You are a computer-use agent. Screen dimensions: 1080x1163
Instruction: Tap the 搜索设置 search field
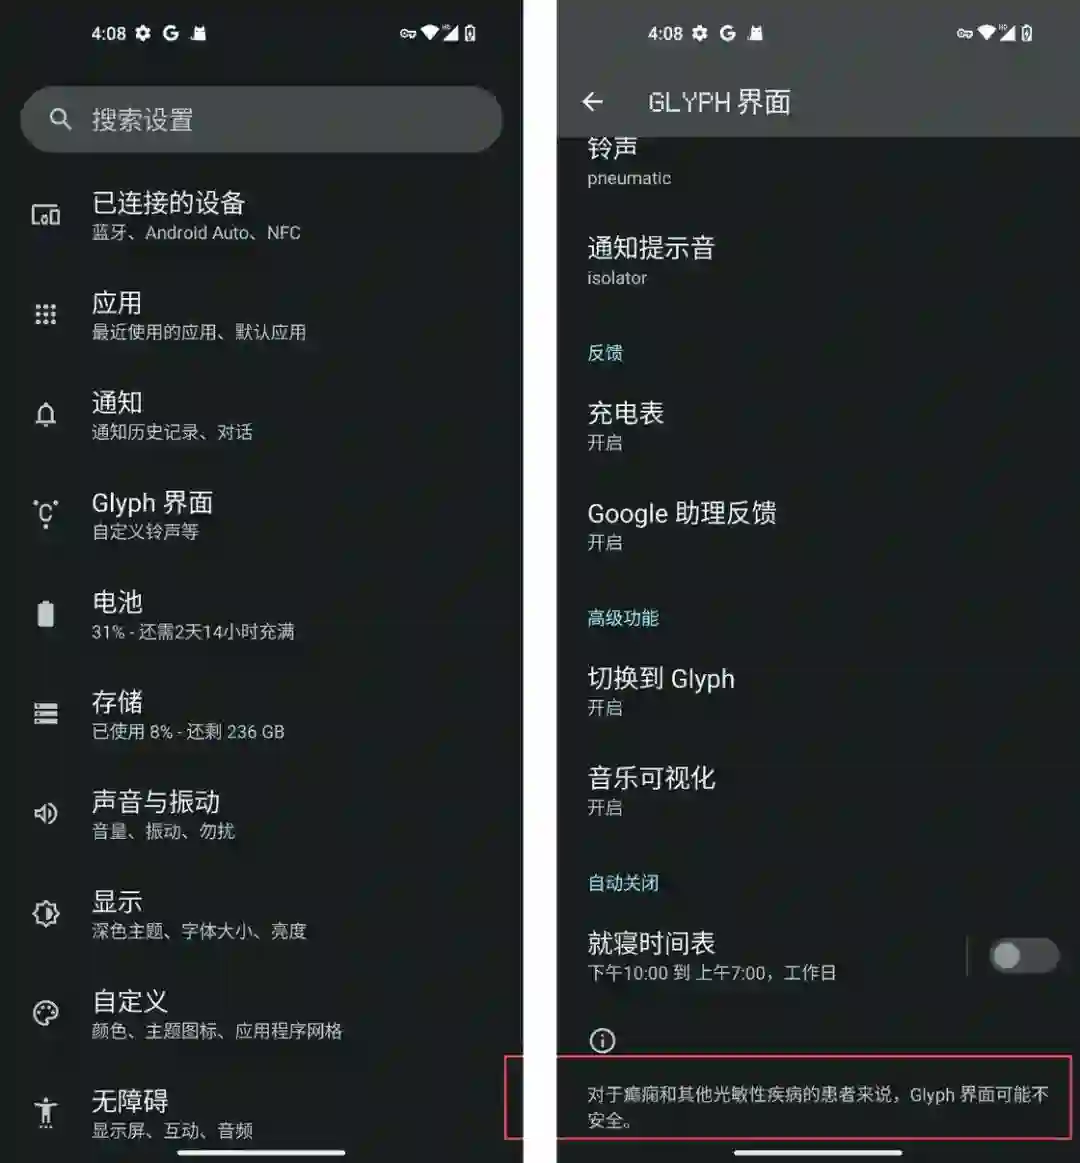[261, 119]
